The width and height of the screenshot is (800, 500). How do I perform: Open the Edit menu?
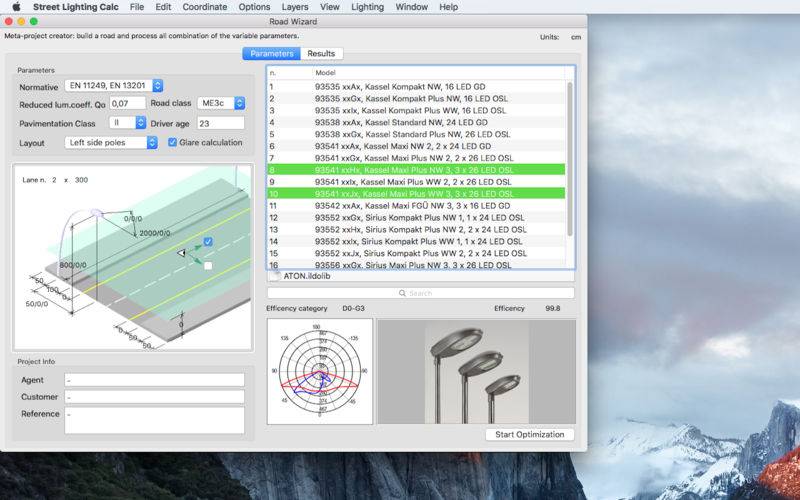click(163, 7)
